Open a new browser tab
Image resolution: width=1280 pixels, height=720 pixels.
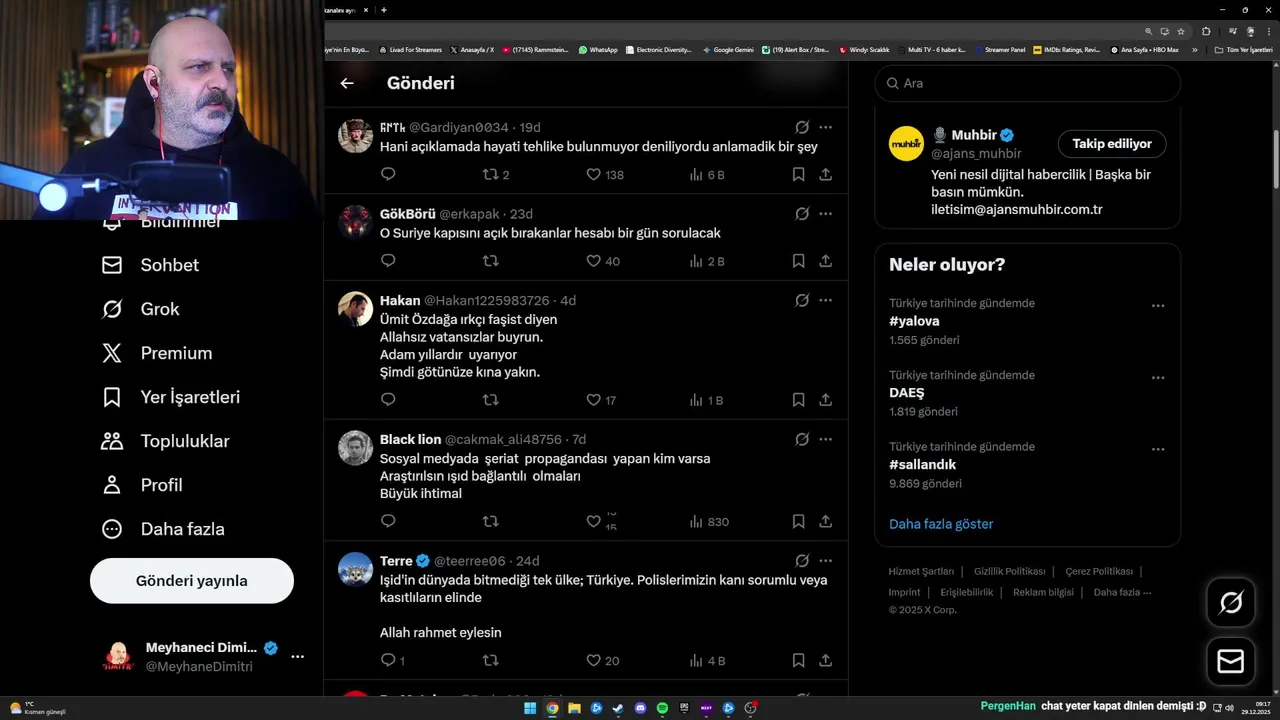coord(384,10)
